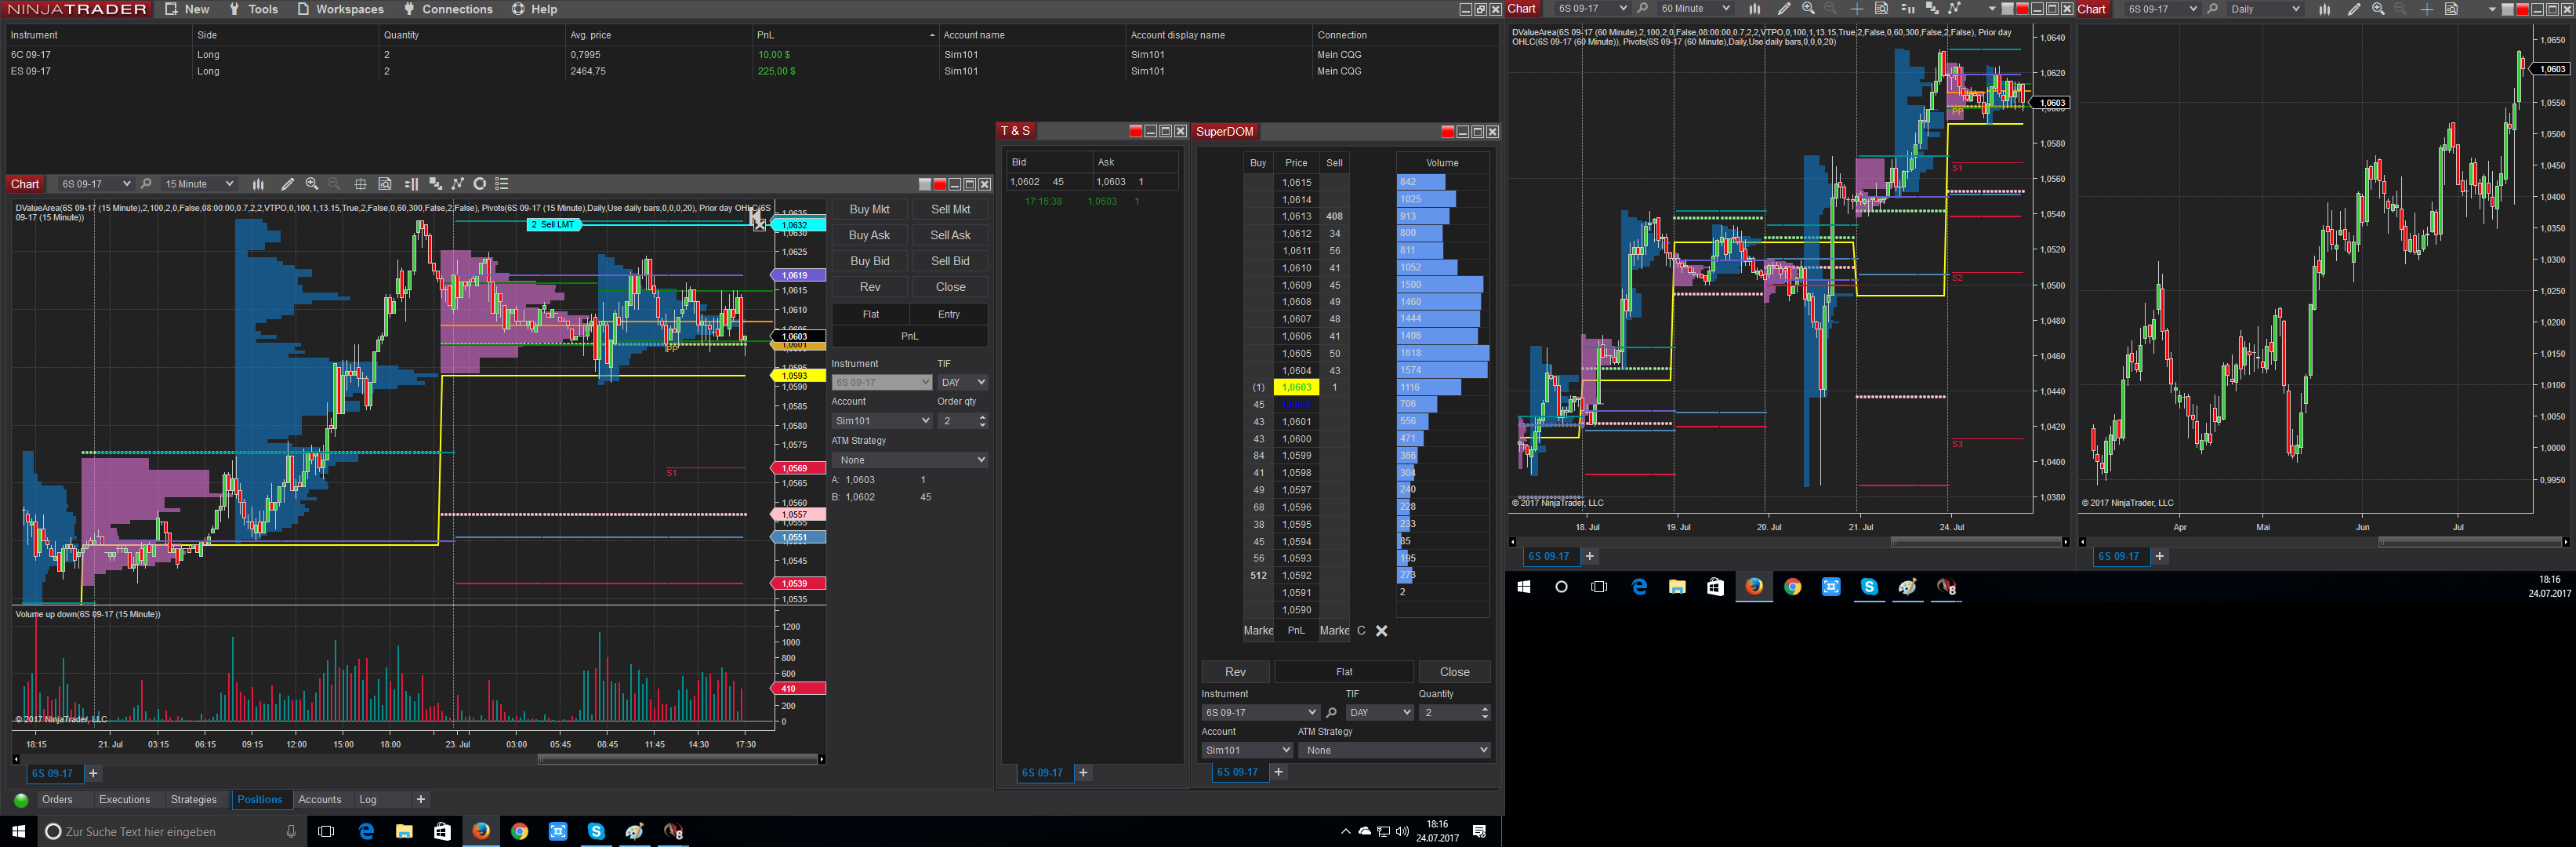The image size is (2576, 847).
Task: Expand Chart Trader TIF DAY dropdown
Action: coord(962,382)
